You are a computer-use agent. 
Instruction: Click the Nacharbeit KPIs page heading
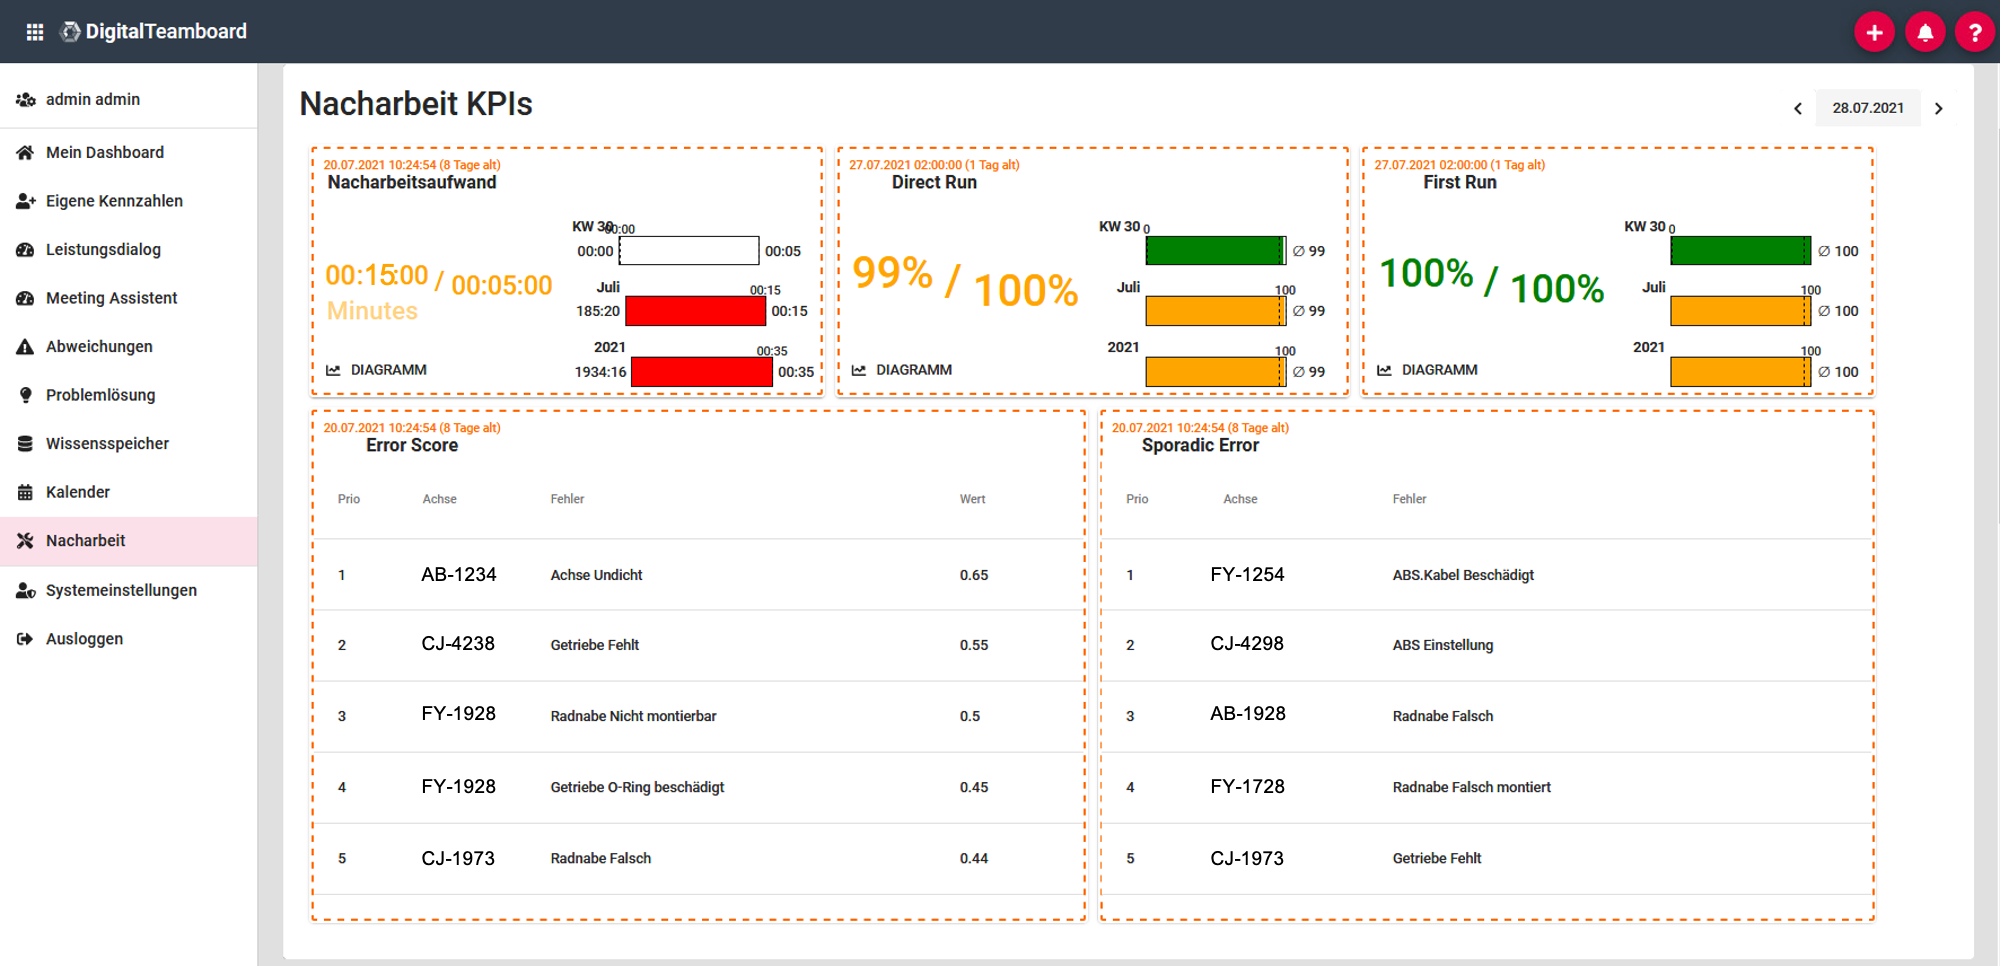(x=416, y=104)
